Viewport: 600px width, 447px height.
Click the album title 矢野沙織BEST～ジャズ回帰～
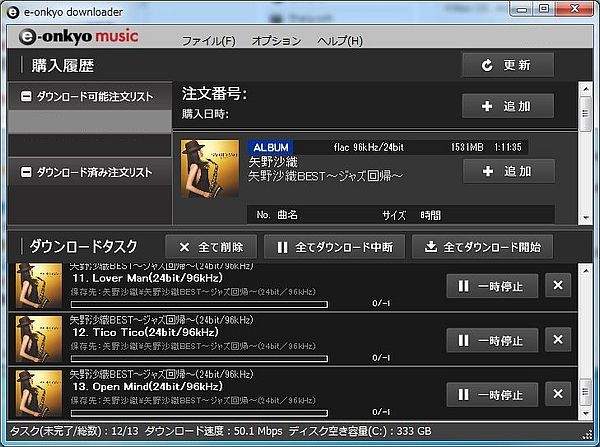click(326, 176)
